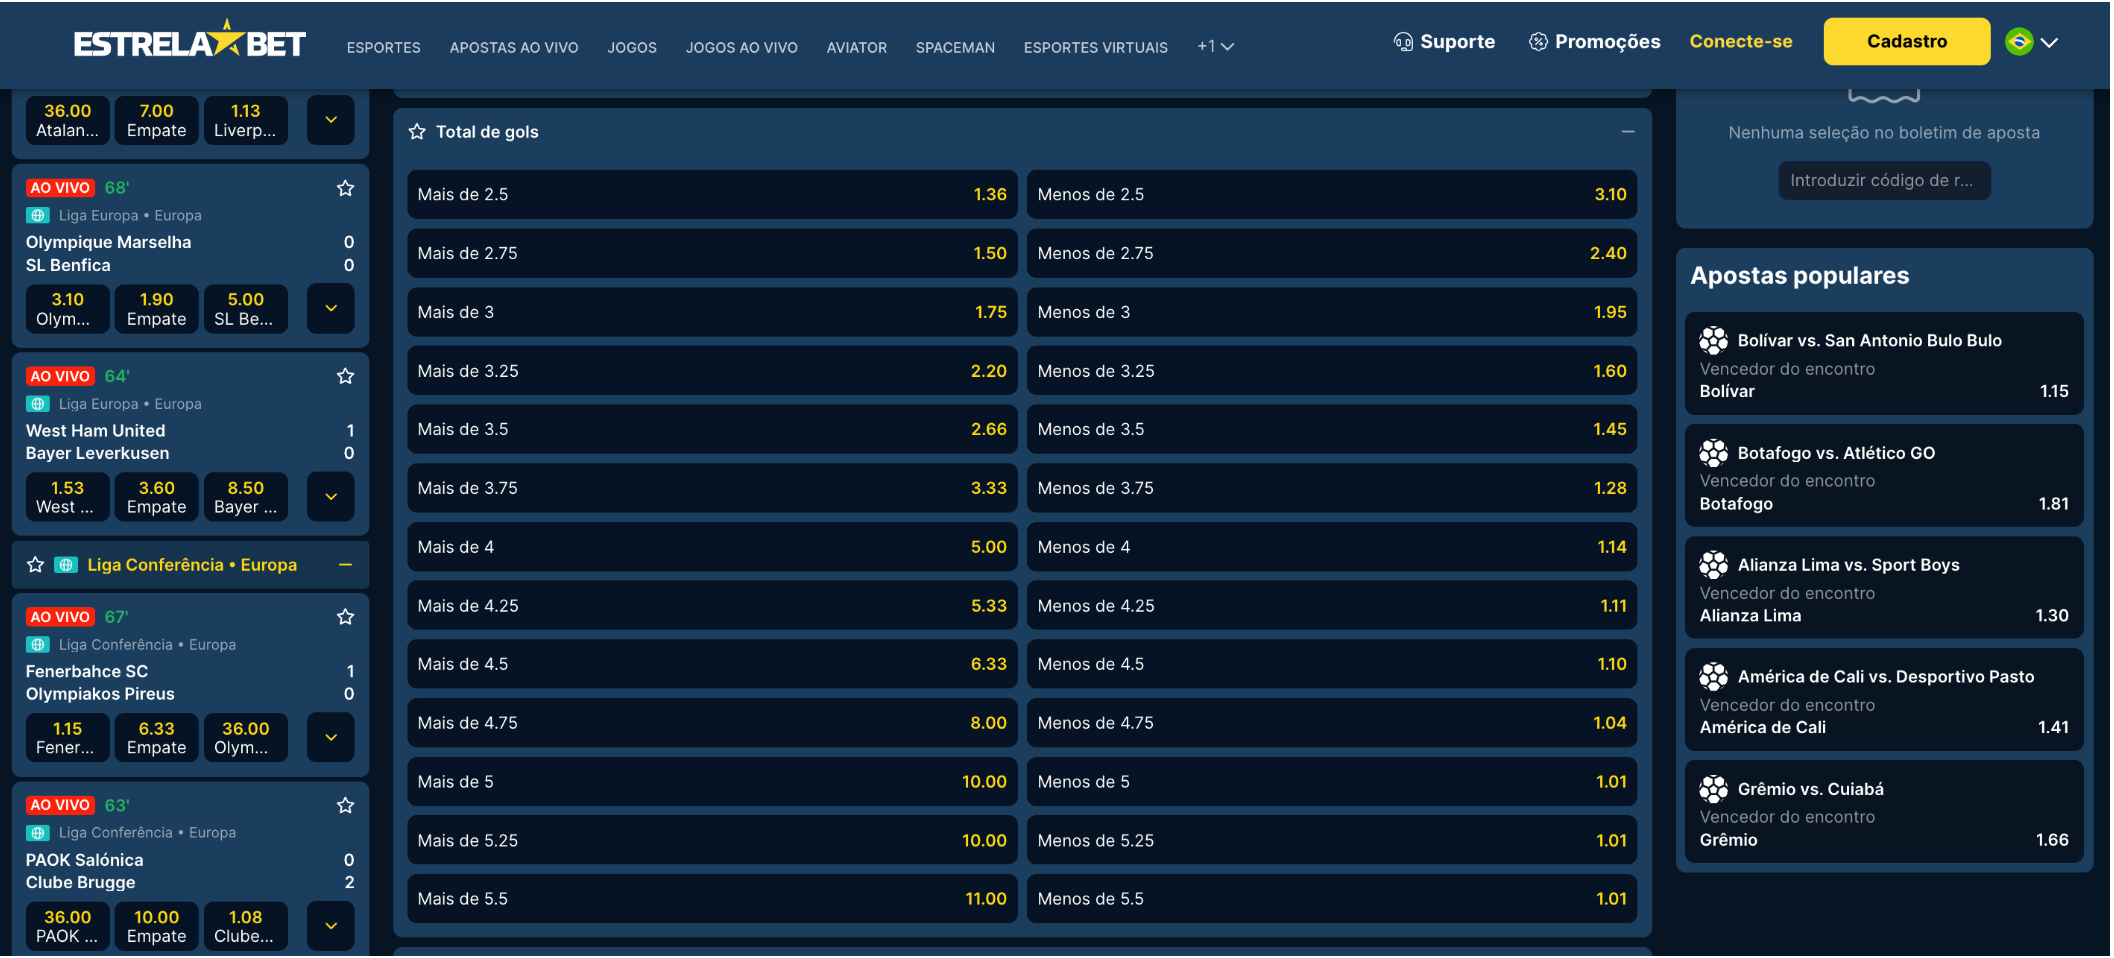Click soccer ball icon for Grêmio vs Cuiabá
Image resolution: width=2114 pixels, height=958 pixels.
tap(1713, 789)
